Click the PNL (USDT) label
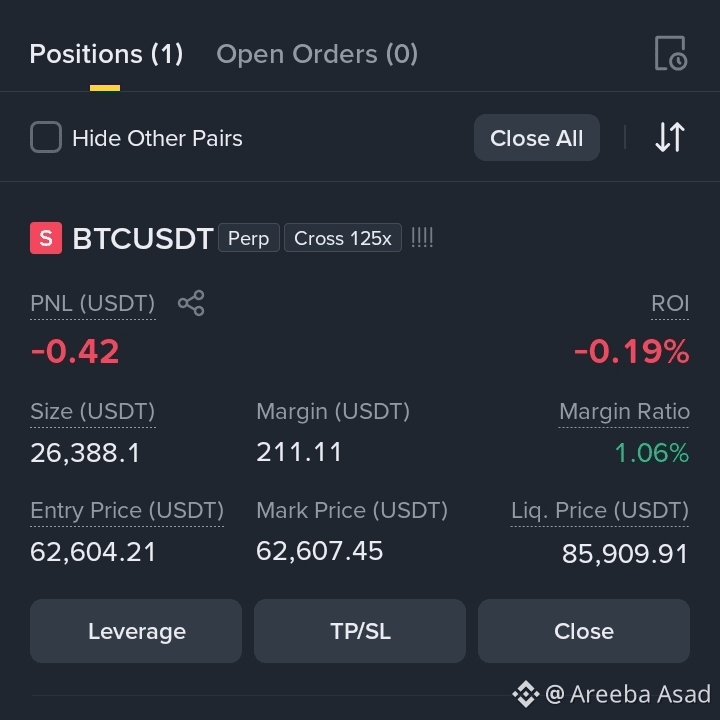 [93, 304]
